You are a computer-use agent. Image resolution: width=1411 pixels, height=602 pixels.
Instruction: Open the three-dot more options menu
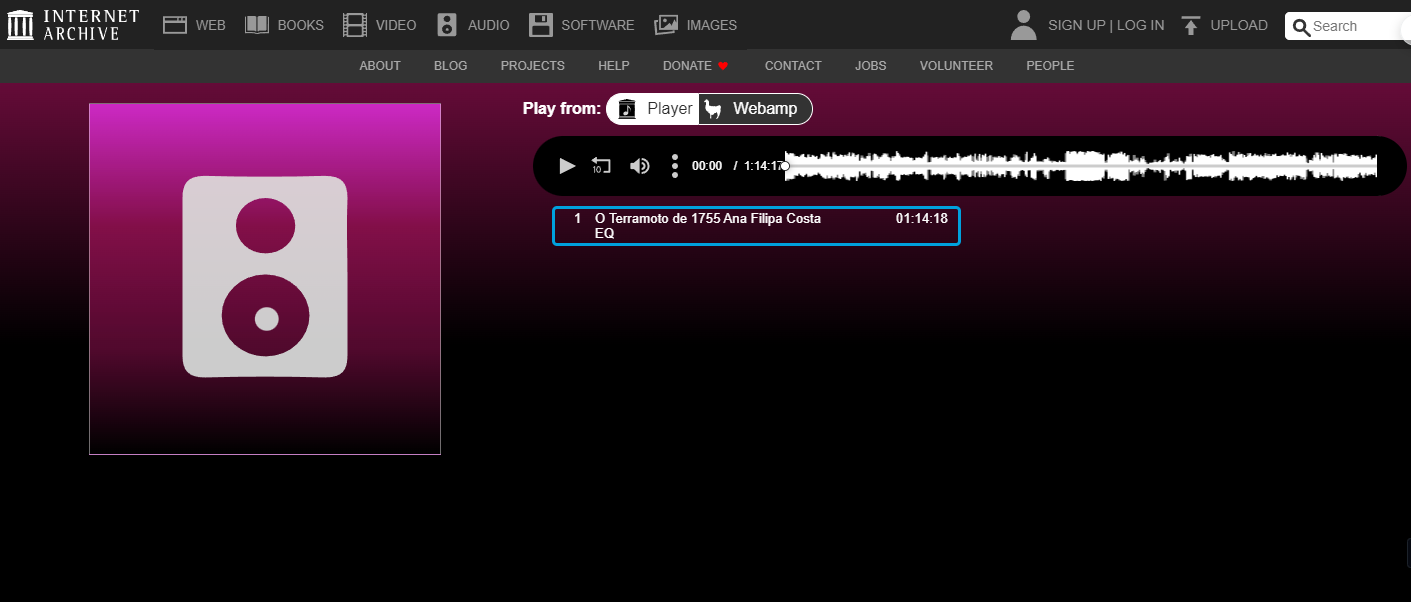(x=675, y=166)
